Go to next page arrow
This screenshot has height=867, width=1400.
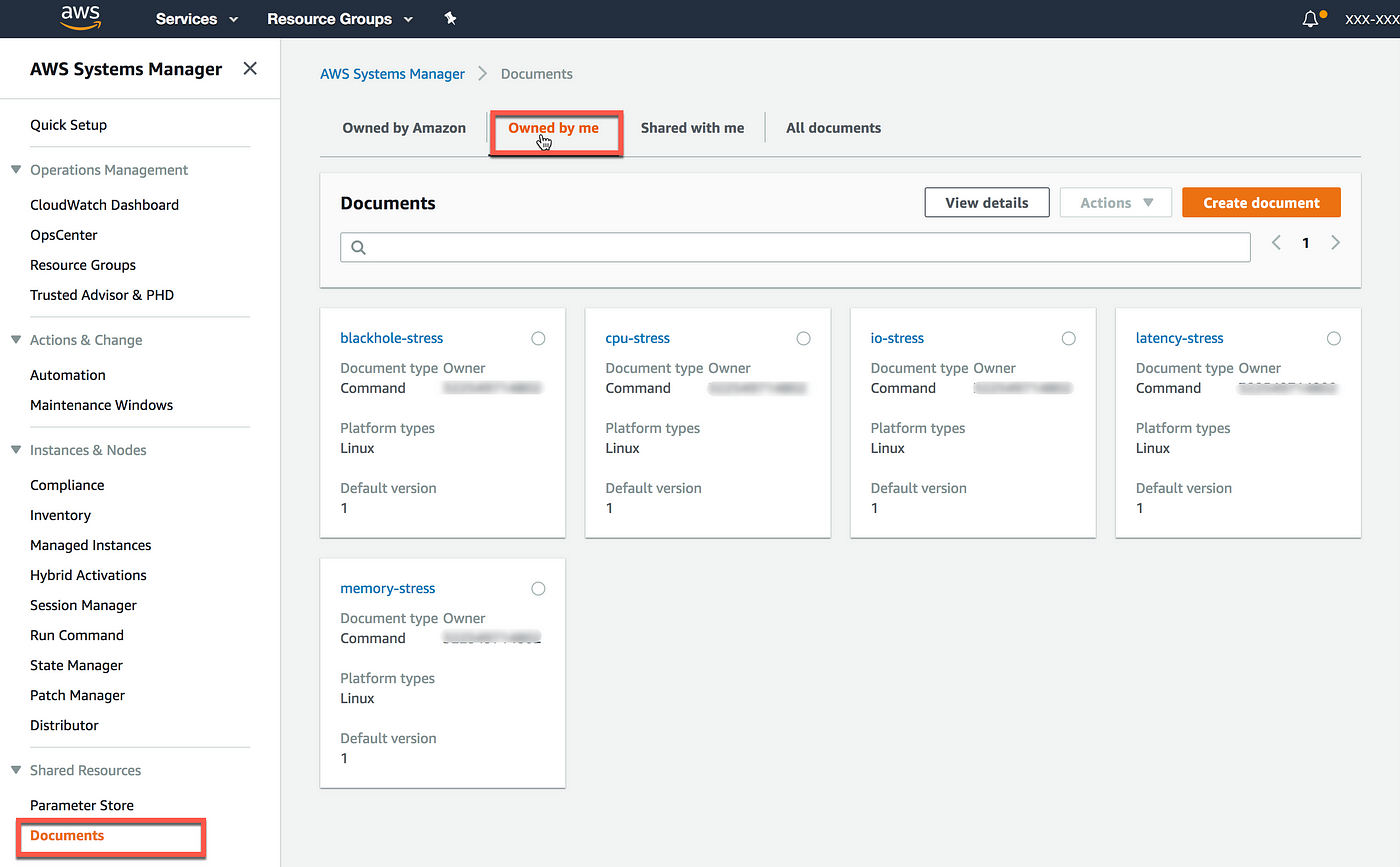pos(1336,243)
